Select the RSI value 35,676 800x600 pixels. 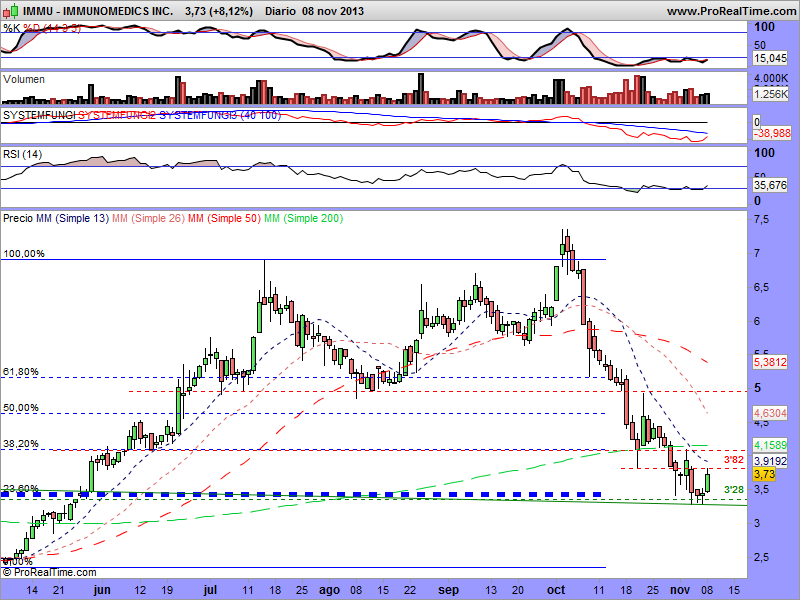click(x=770, y=185)
